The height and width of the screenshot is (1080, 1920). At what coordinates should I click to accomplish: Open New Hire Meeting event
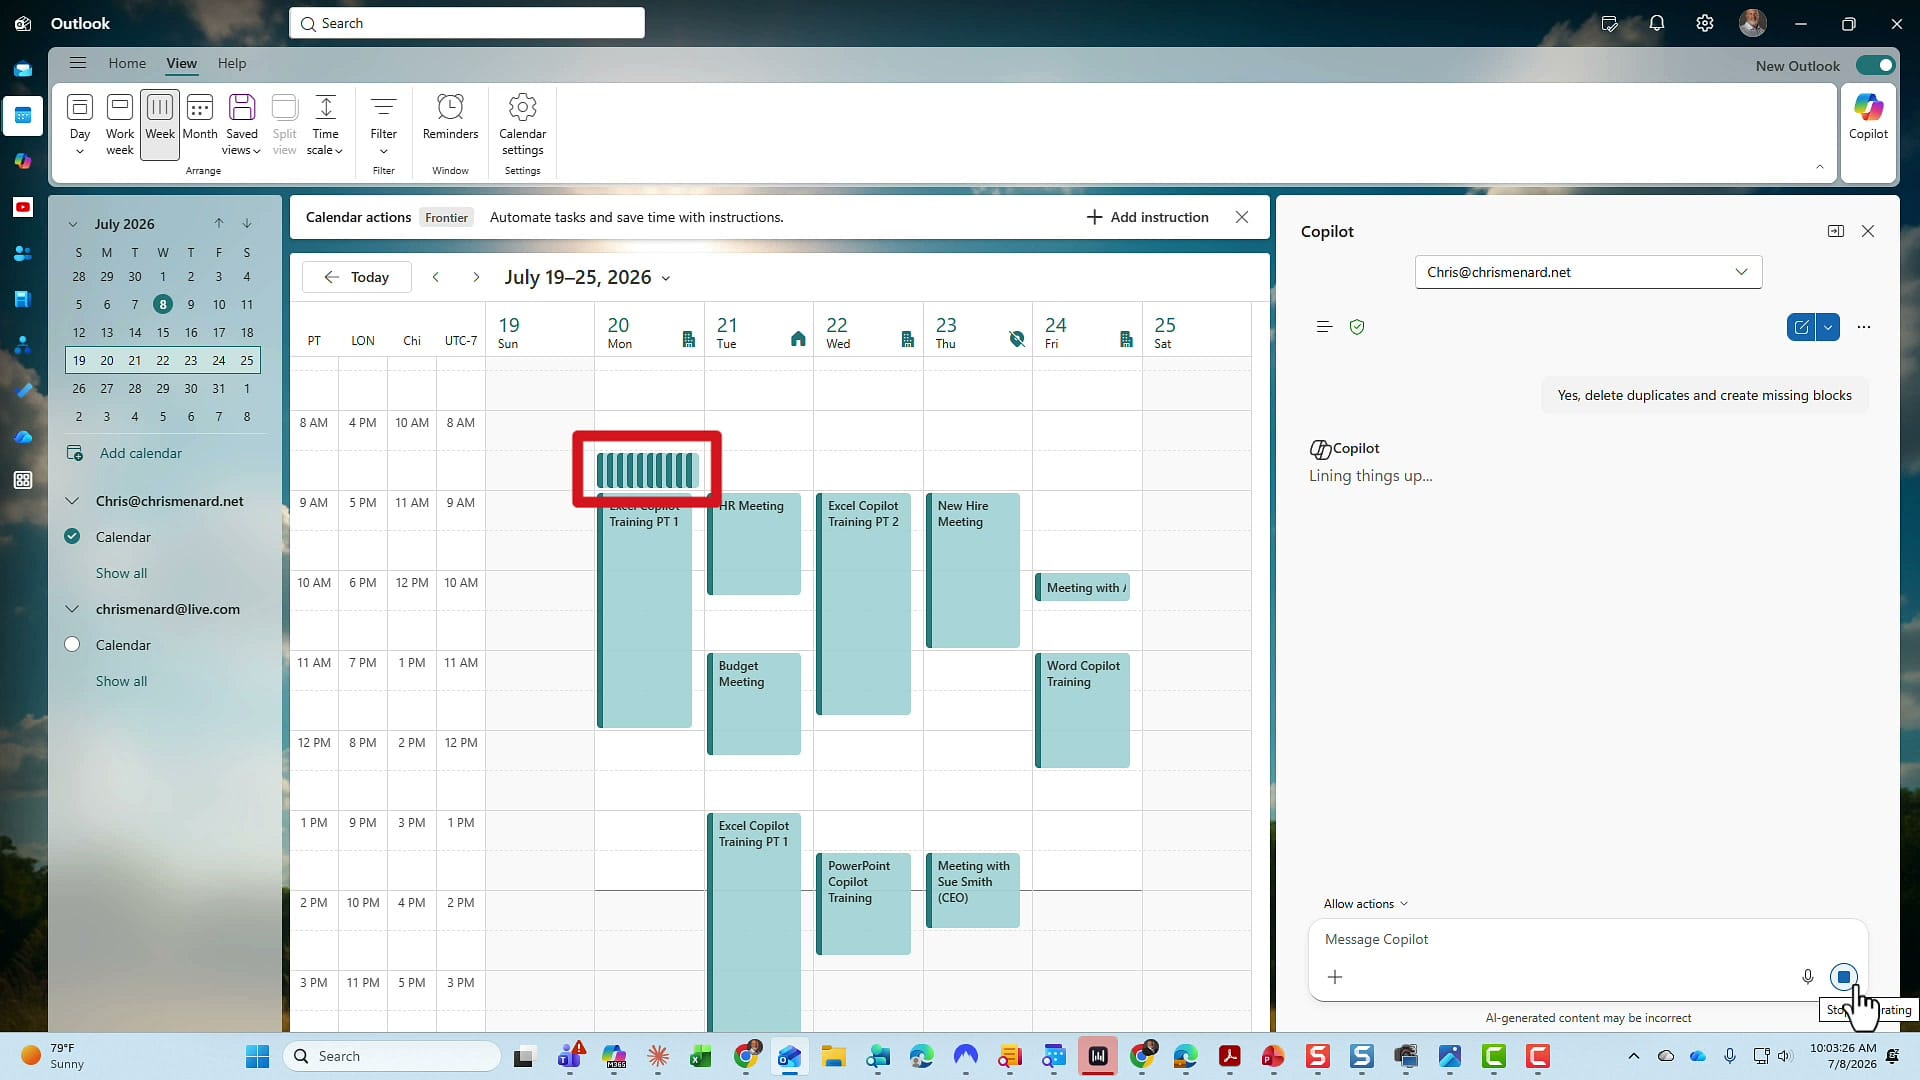tap(973, 570)
